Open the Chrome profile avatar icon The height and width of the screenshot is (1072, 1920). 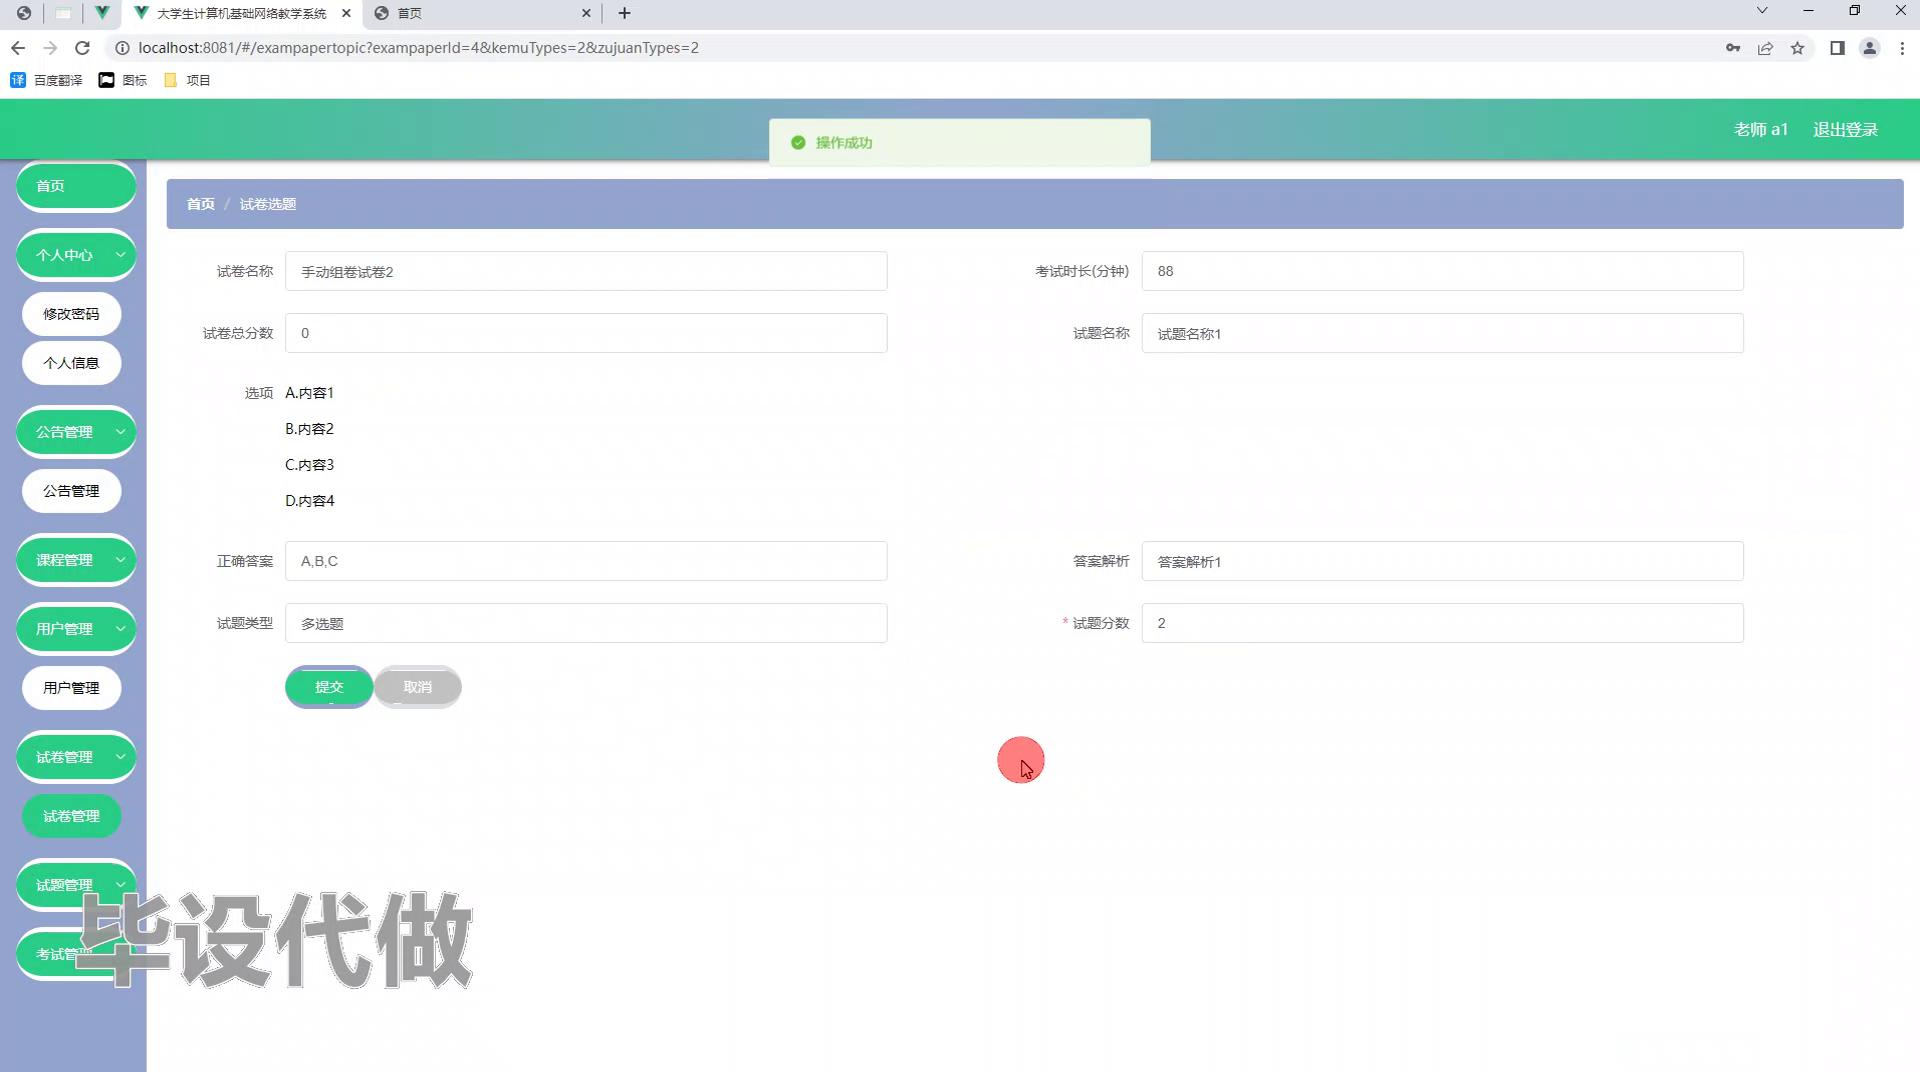click(x=1870, y=47)
